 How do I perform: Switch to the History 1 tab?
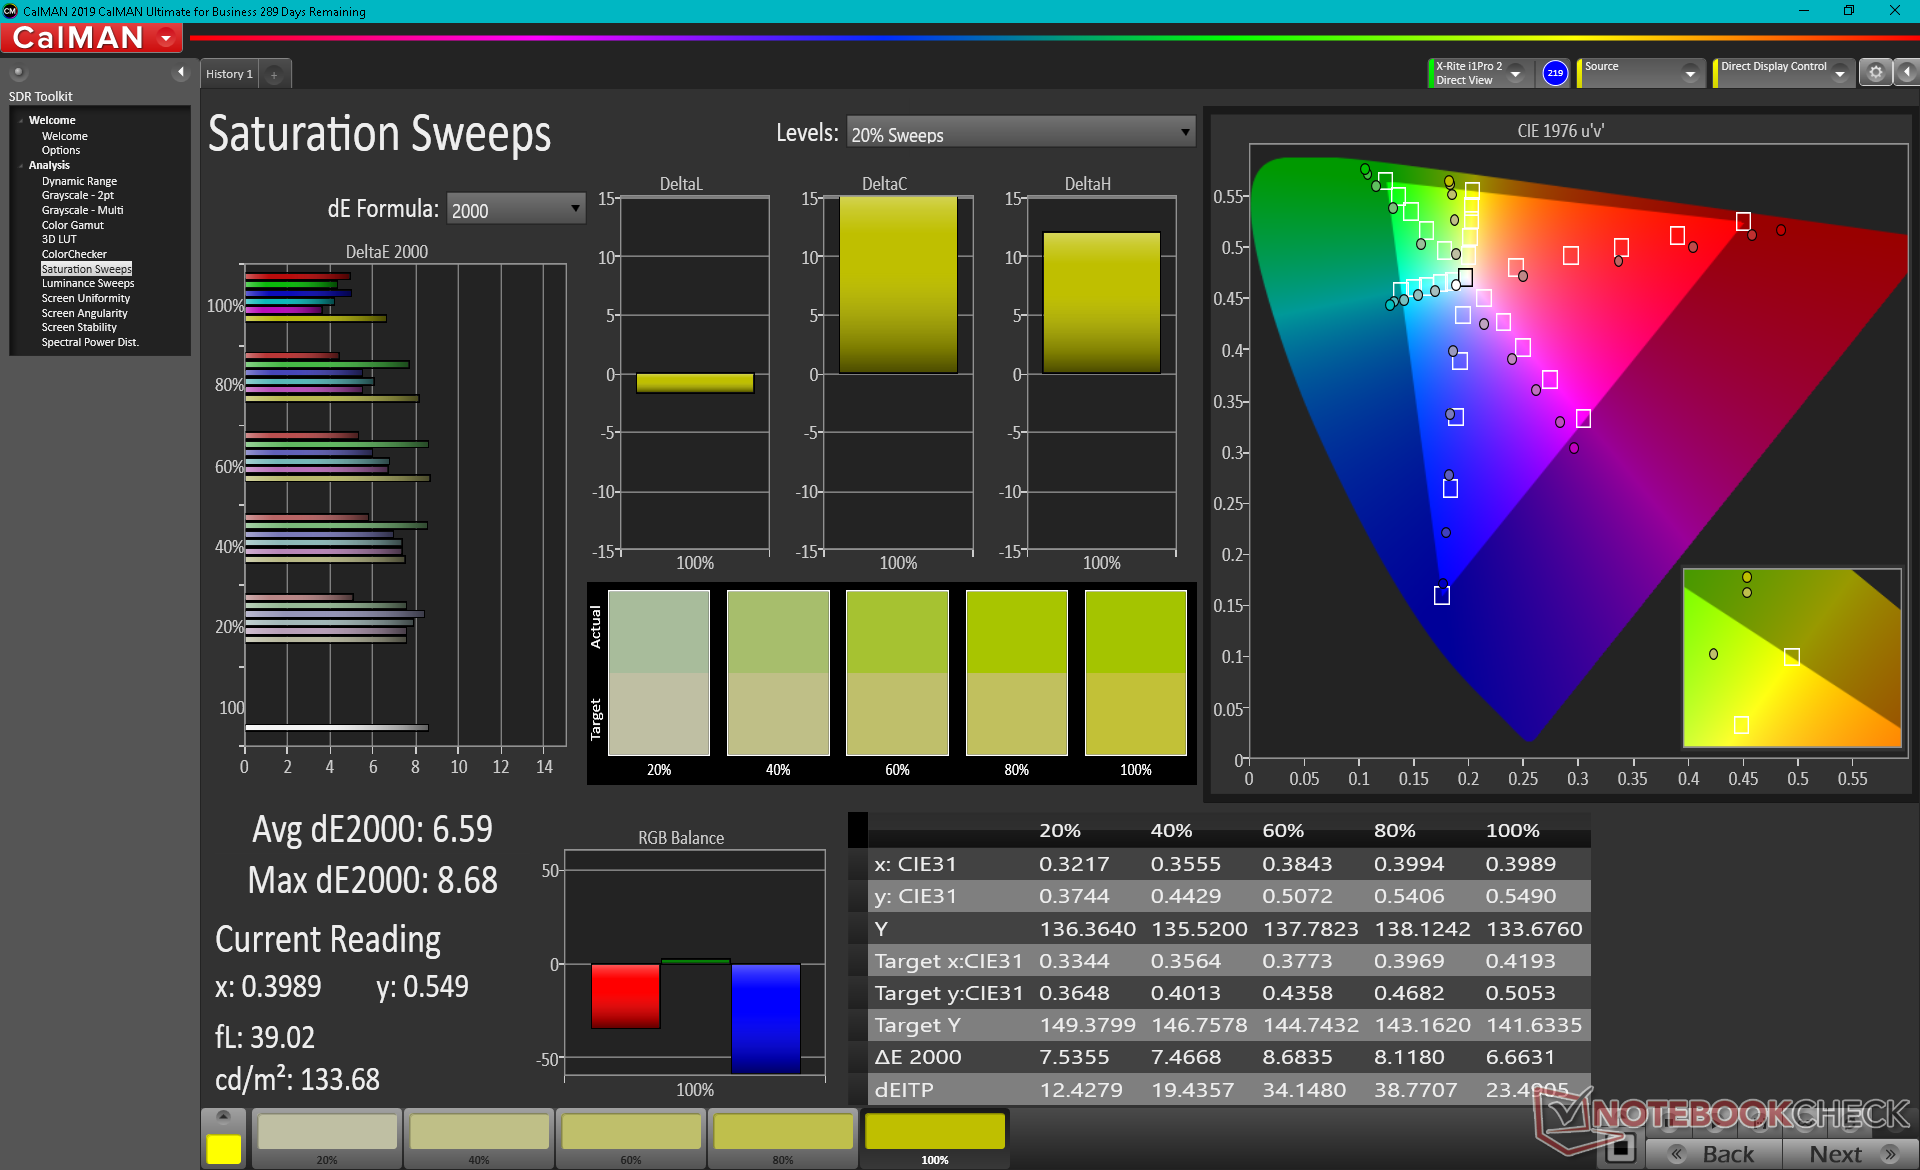coord(229,75)
